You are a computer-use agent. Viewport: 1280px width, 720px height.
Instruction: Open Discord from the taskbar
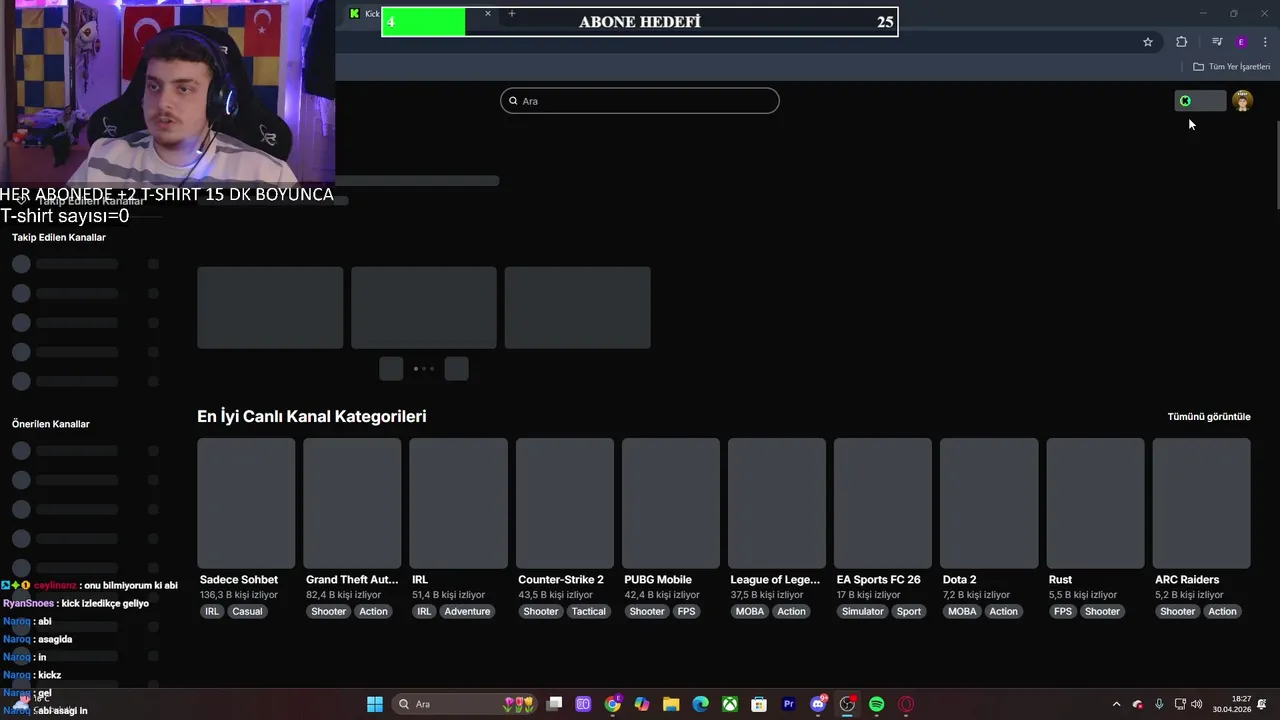[x=818, y=705]
